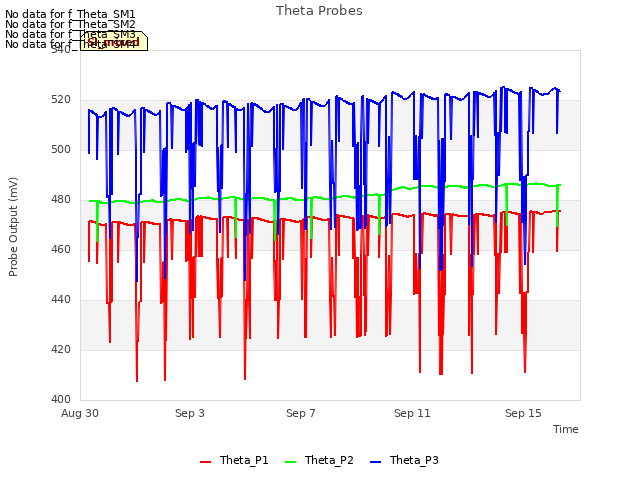Click the 'Aug 30' x-axis tick label
Viewport: 640px width, 480px height.
pyautogui.click(x=80, y=413)
